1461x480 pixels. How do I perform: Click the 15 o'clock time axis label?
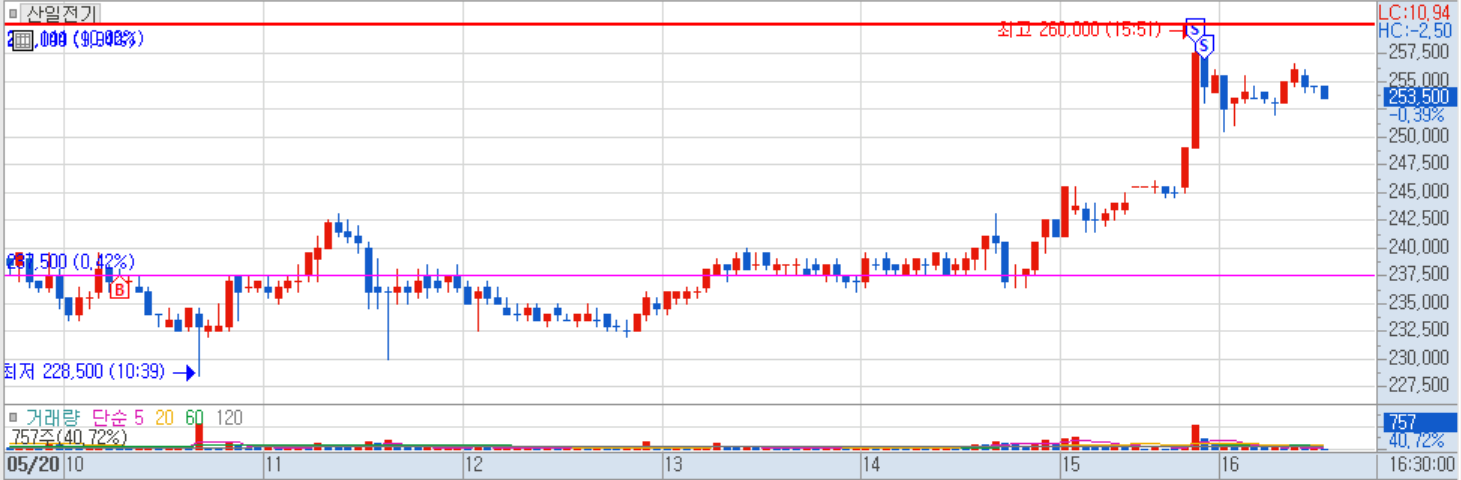(1071, 465)
